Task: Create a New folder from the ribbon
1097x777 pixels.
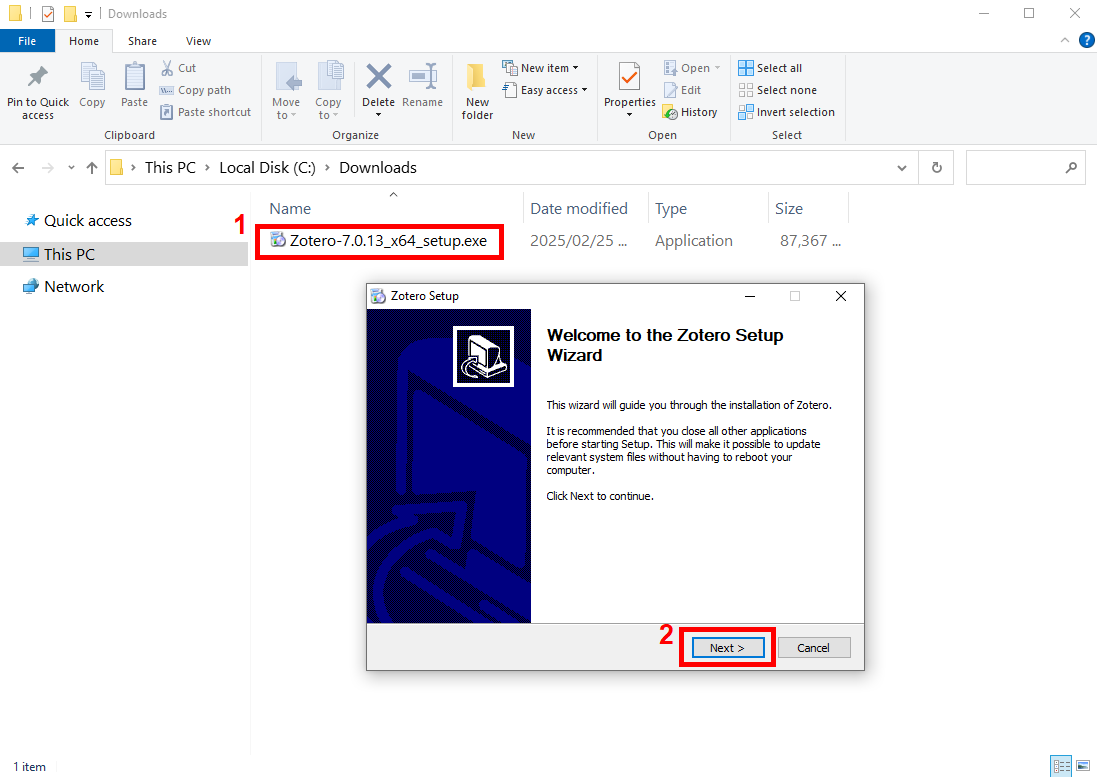Action: (477, 78)
